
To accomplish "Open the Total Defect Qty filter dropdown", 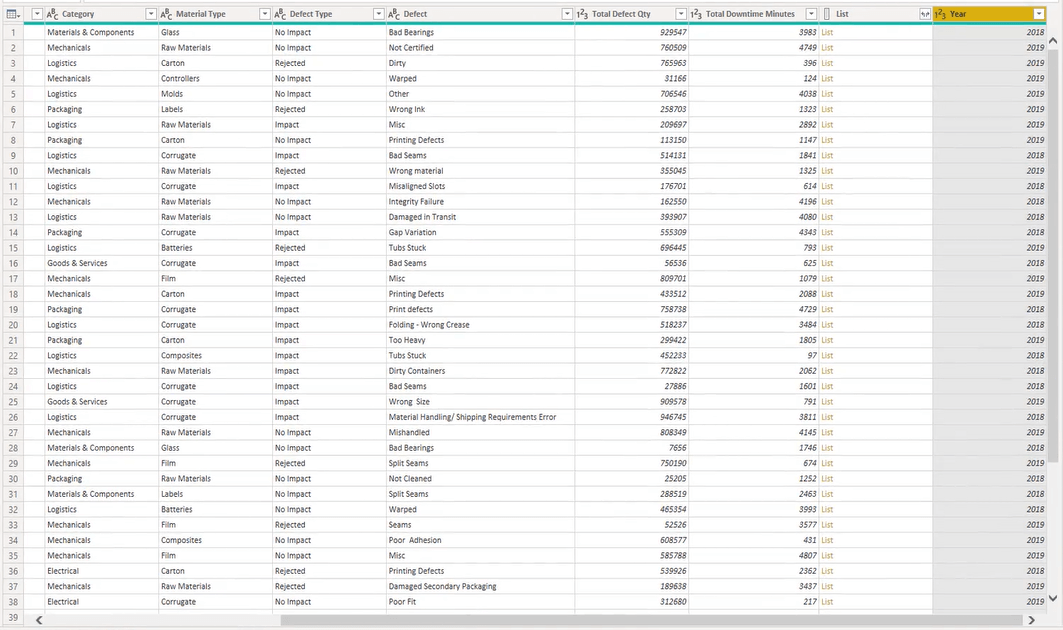I will [x=681, y=14].
